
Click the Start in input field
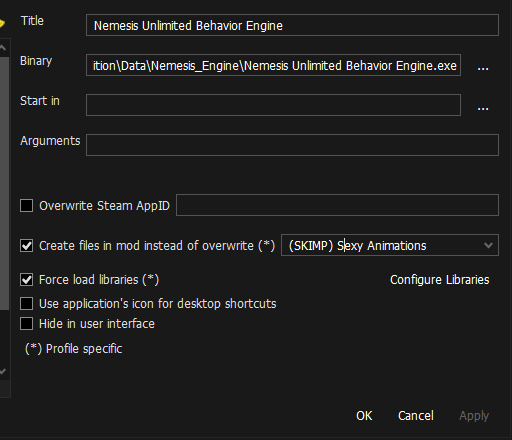click(x=273, y=105)
